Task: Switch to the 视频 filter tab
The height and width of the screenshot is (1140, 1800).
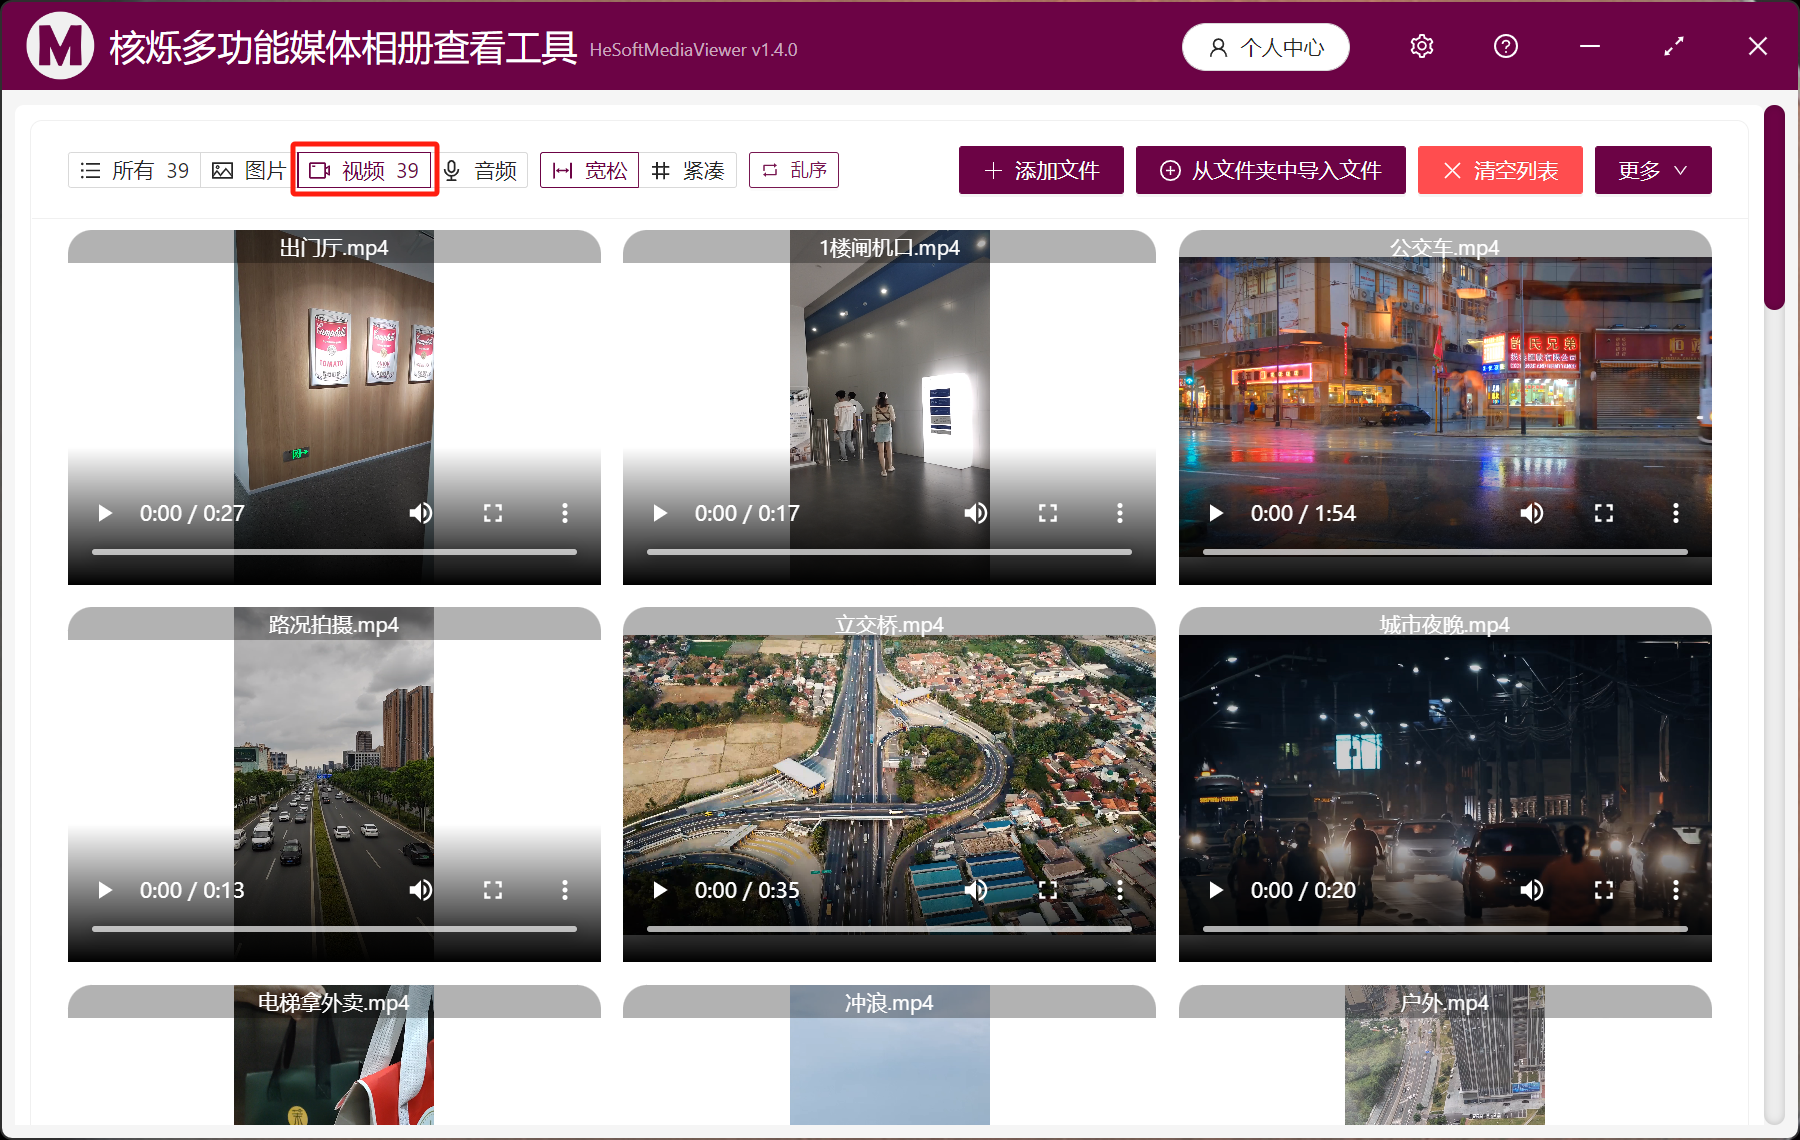Action: 364,170
